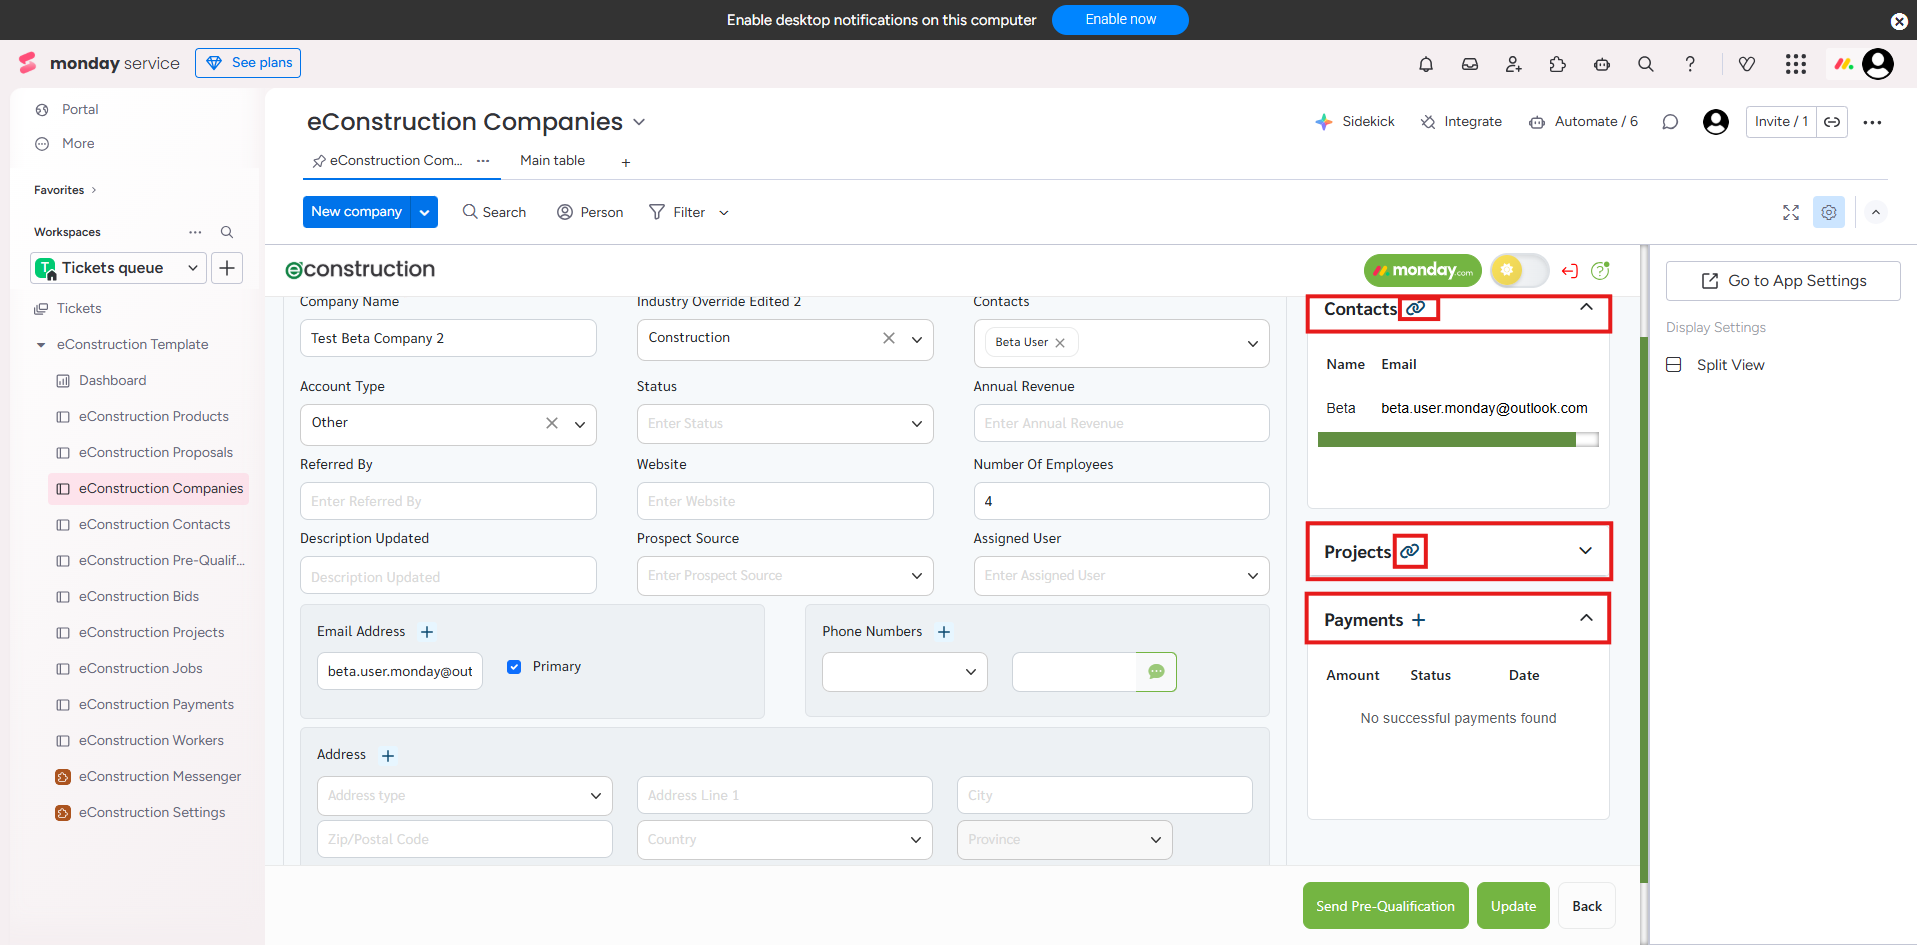
Task: Add another email address with plus icon
Action: [x=427, y=632]
